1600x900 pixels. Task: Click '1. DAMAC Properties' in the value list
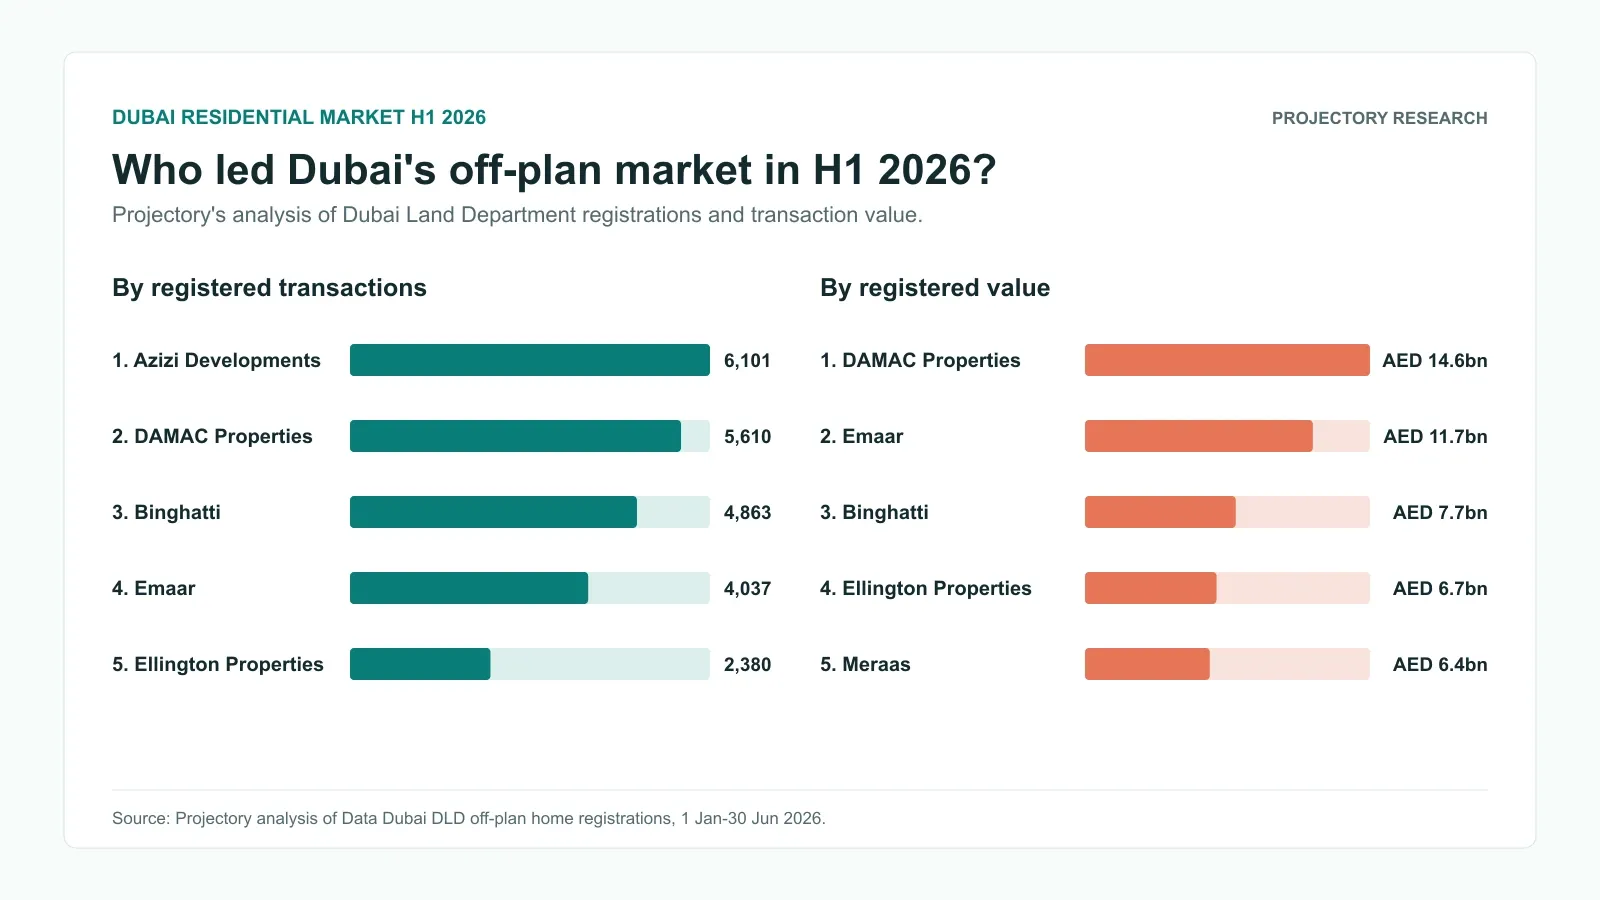pyautogui.click(x=920, y=360)
